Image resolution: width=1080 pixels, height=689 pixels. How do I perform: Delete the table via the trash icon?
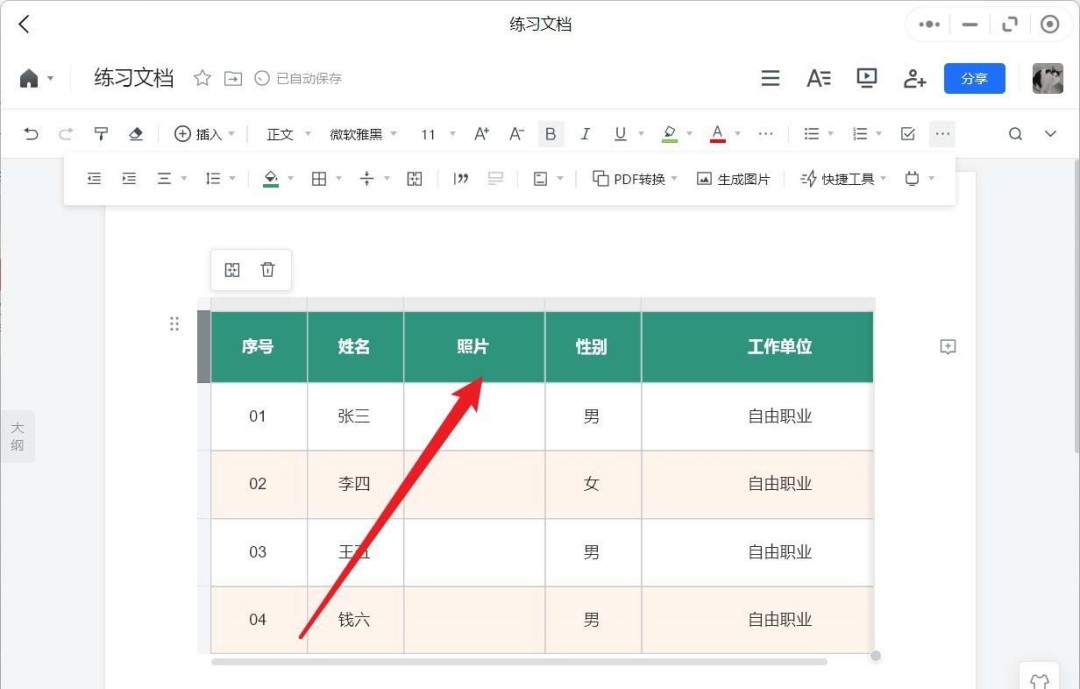click(267, 269)
